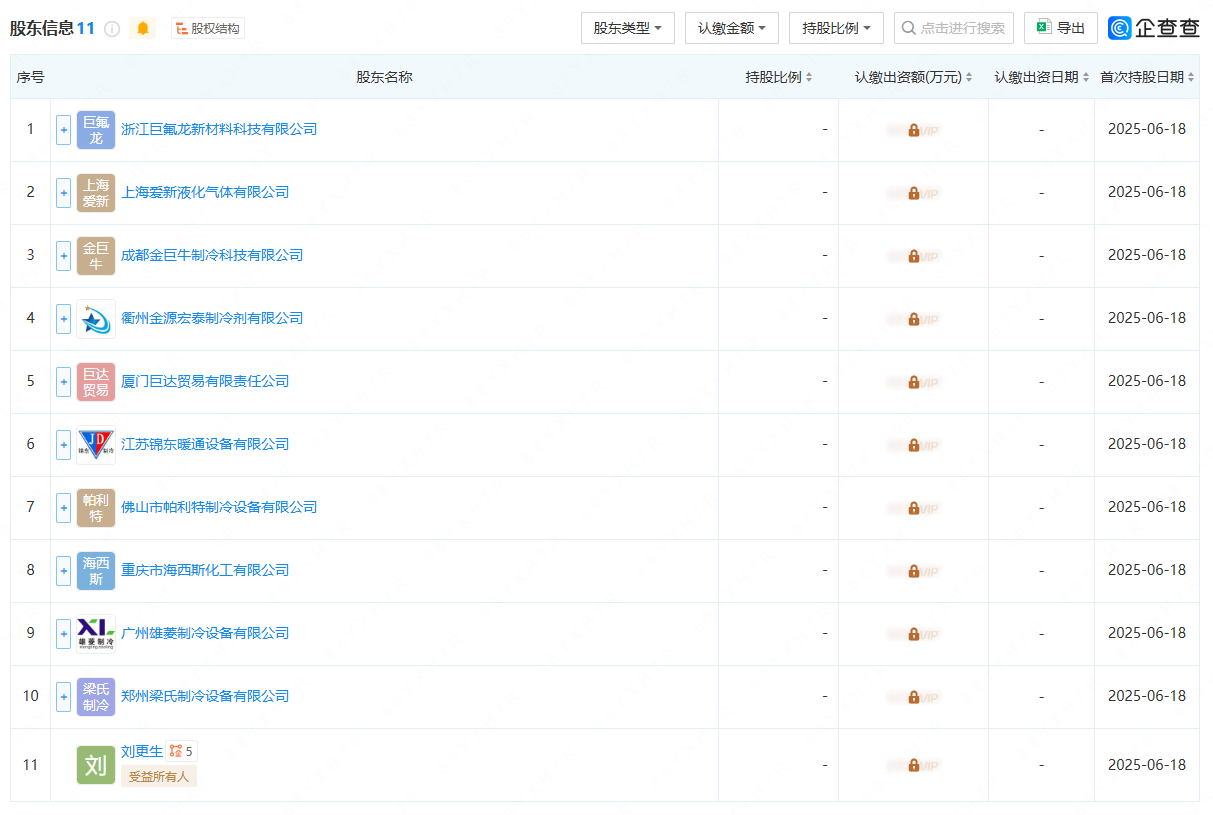Open 广州雄菱制冷设备有限公司 company page
The image size is (1213, 815).
click(205, 633)
